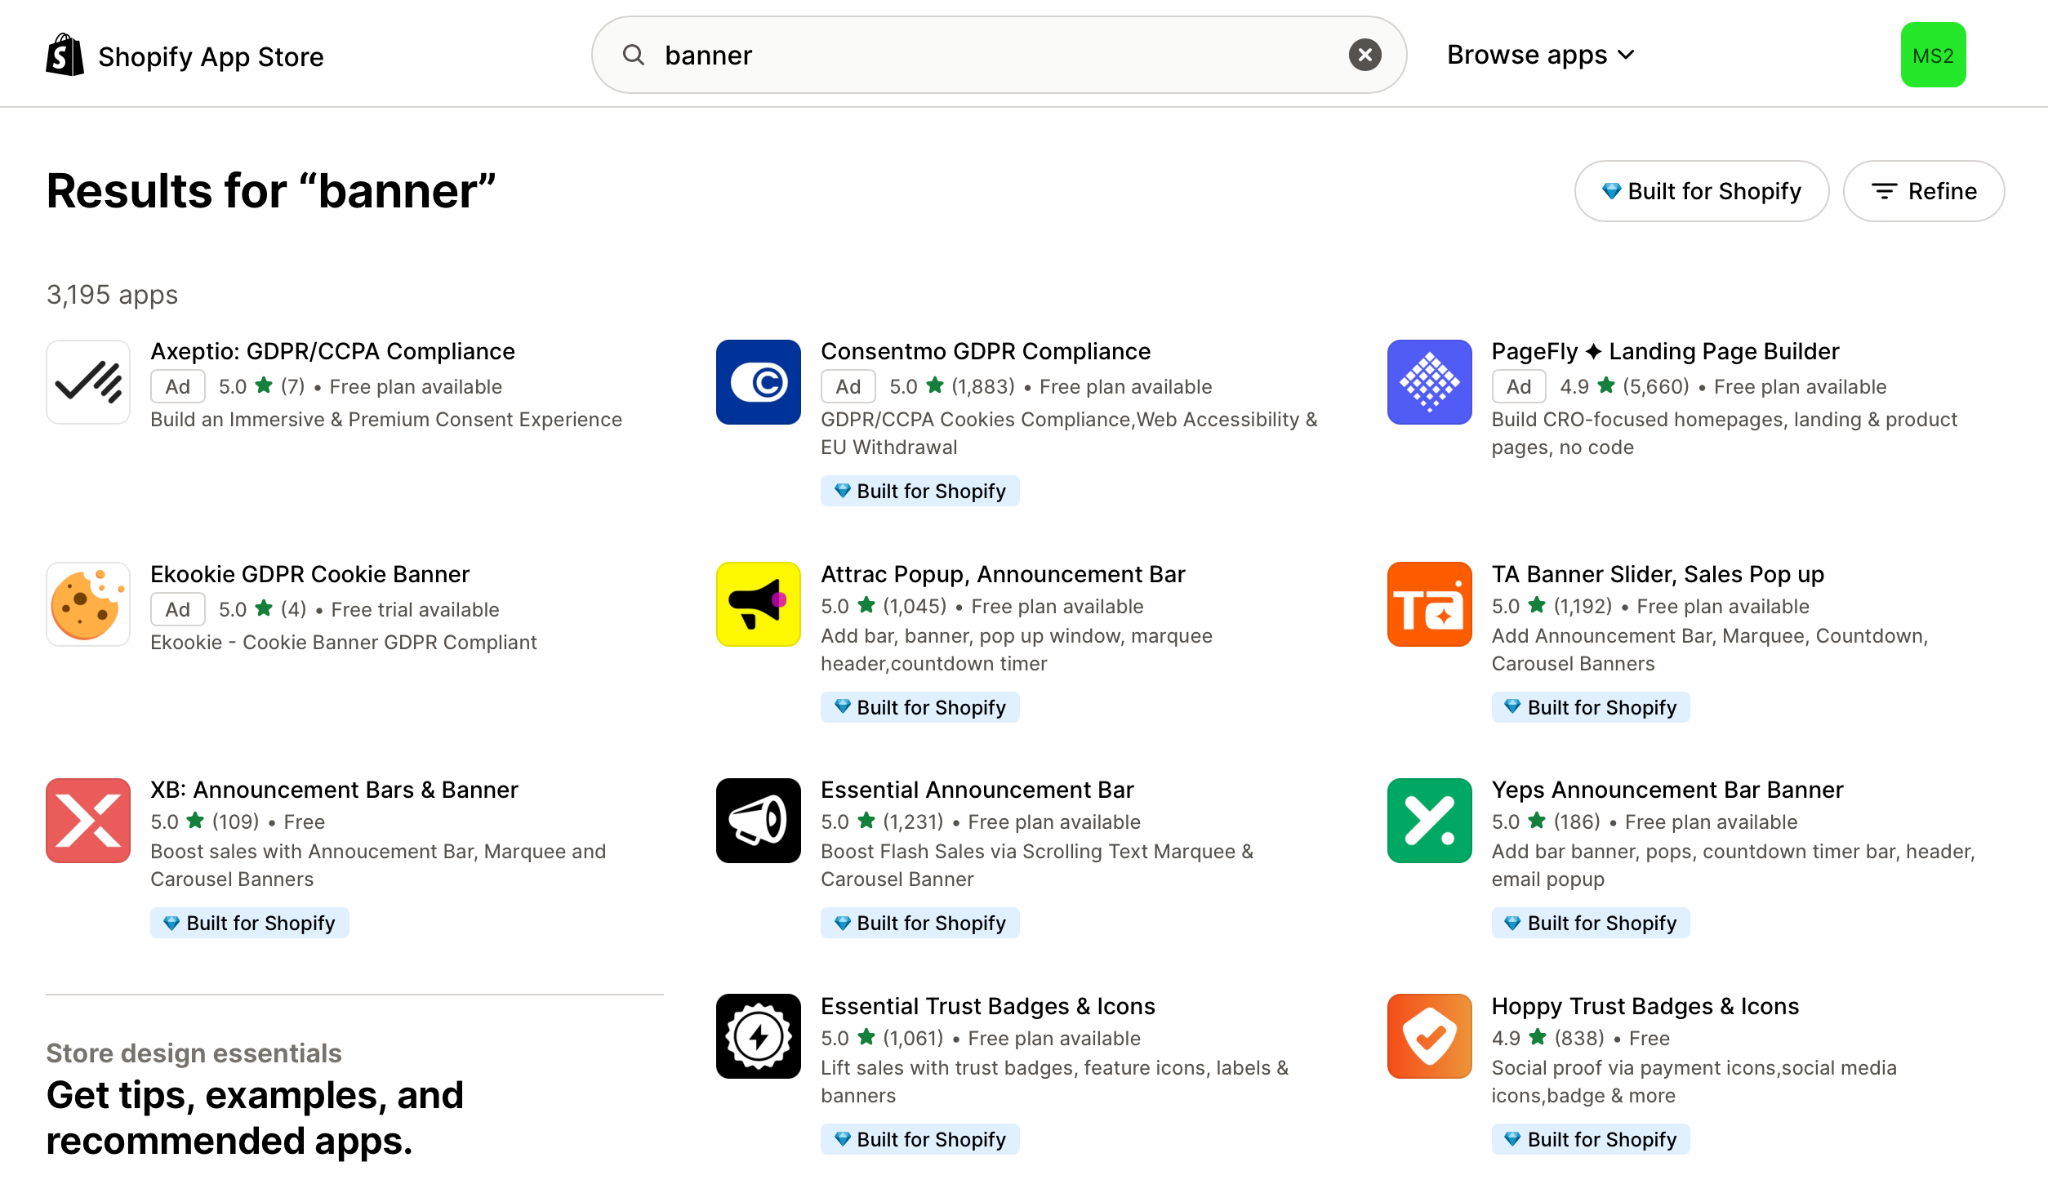Image resolution: width=2048 pixels, height=1192 pixels.
Task: Open Essential Trust Badges & Icons title
Action: [x=987, y=1006]
